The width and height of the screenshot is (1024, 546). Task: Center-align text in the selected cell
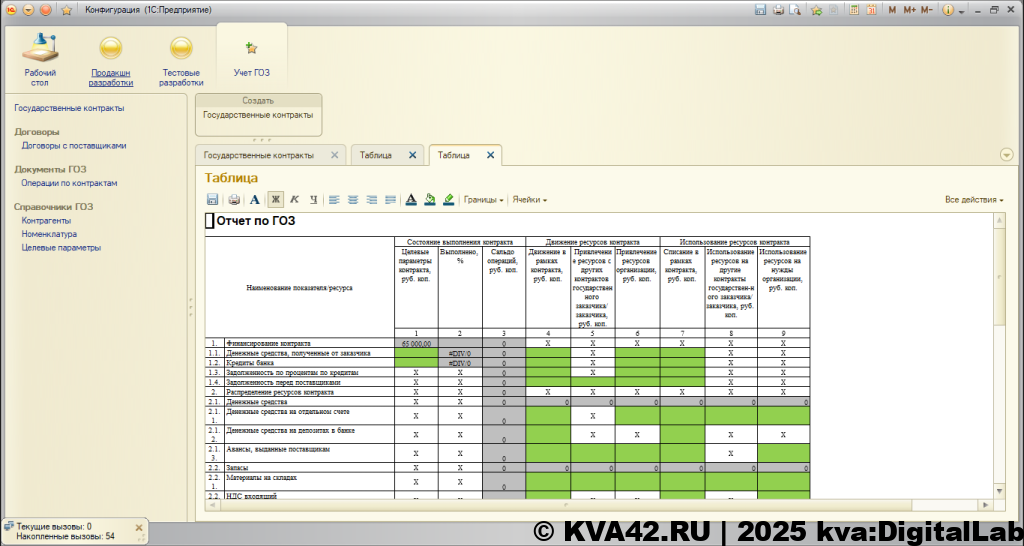(x=353, y=200)
